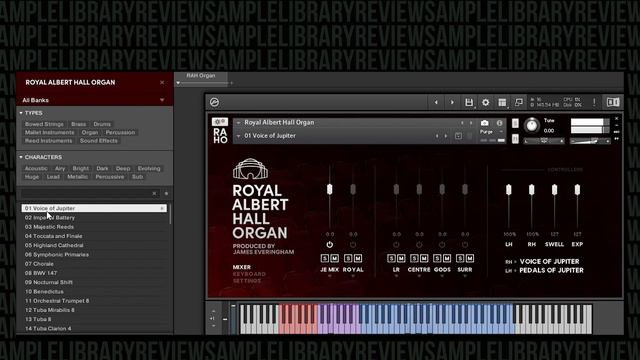Adjust the JE MIX volume fader

coord(329,189)
